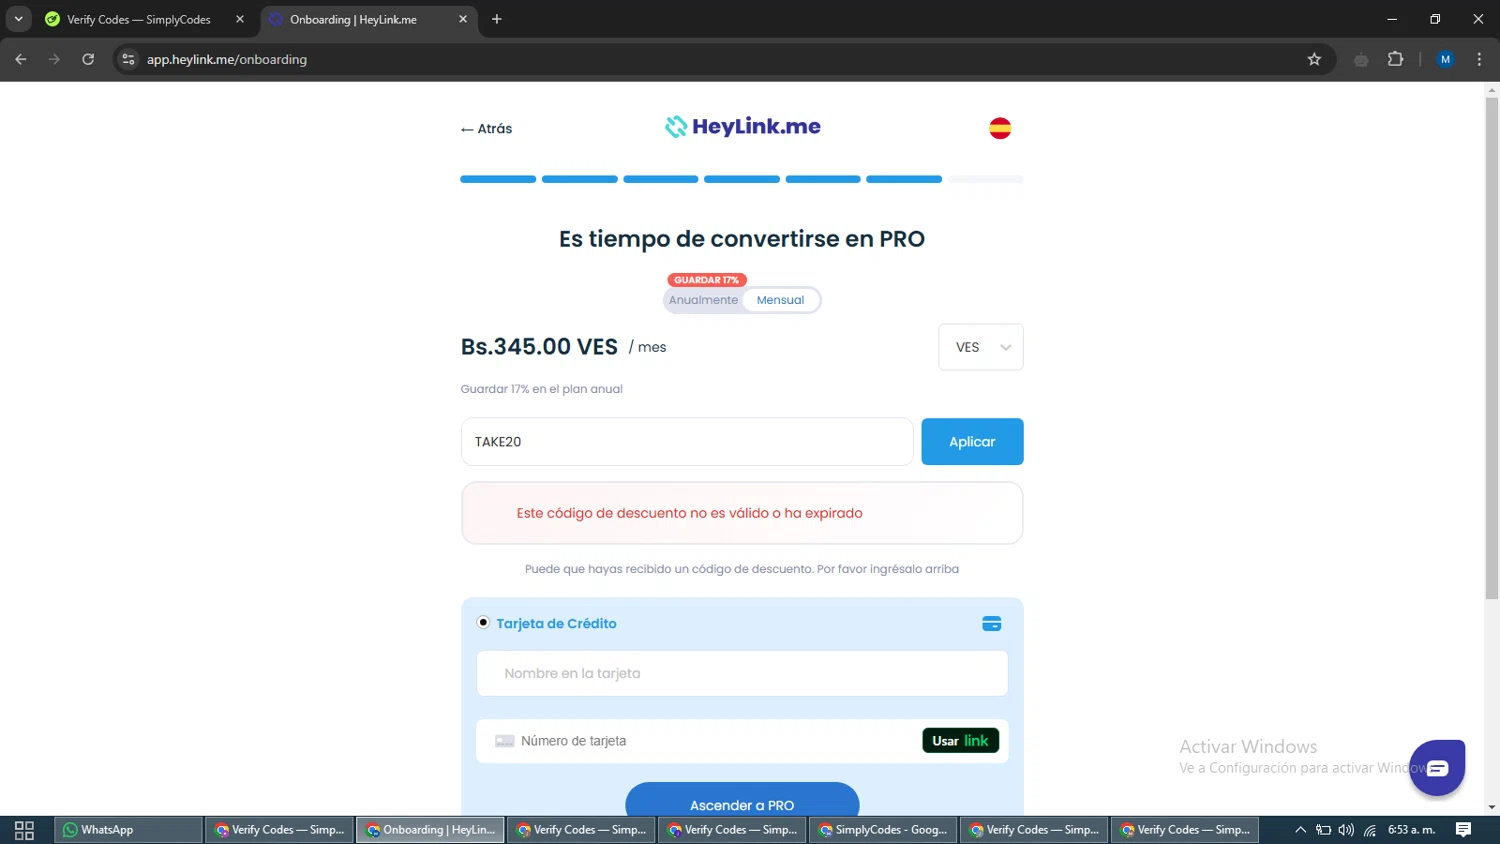Go back with the Atrás link

486,129
